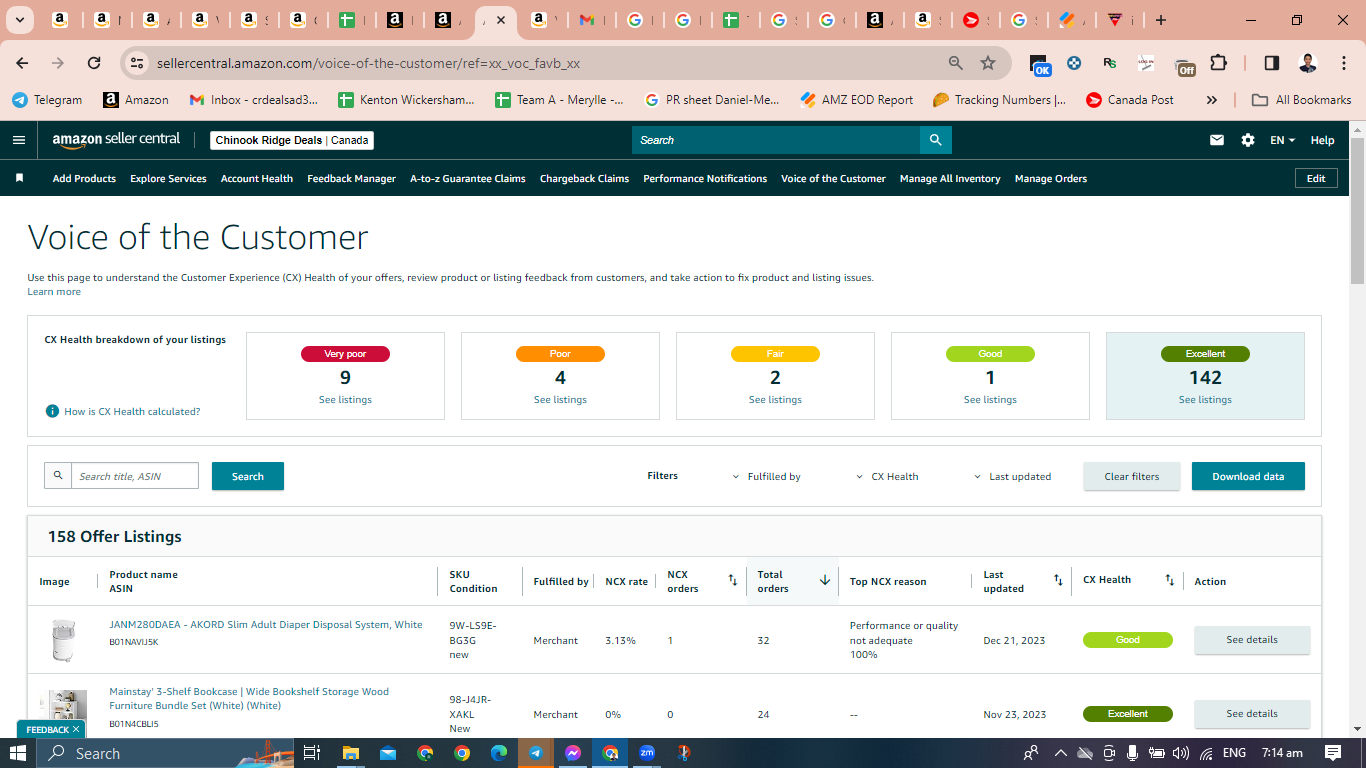Open a new browser tab
The width and height of the screenshot is (1366, 768).
pyautogui.click(x=1160, y=20)
